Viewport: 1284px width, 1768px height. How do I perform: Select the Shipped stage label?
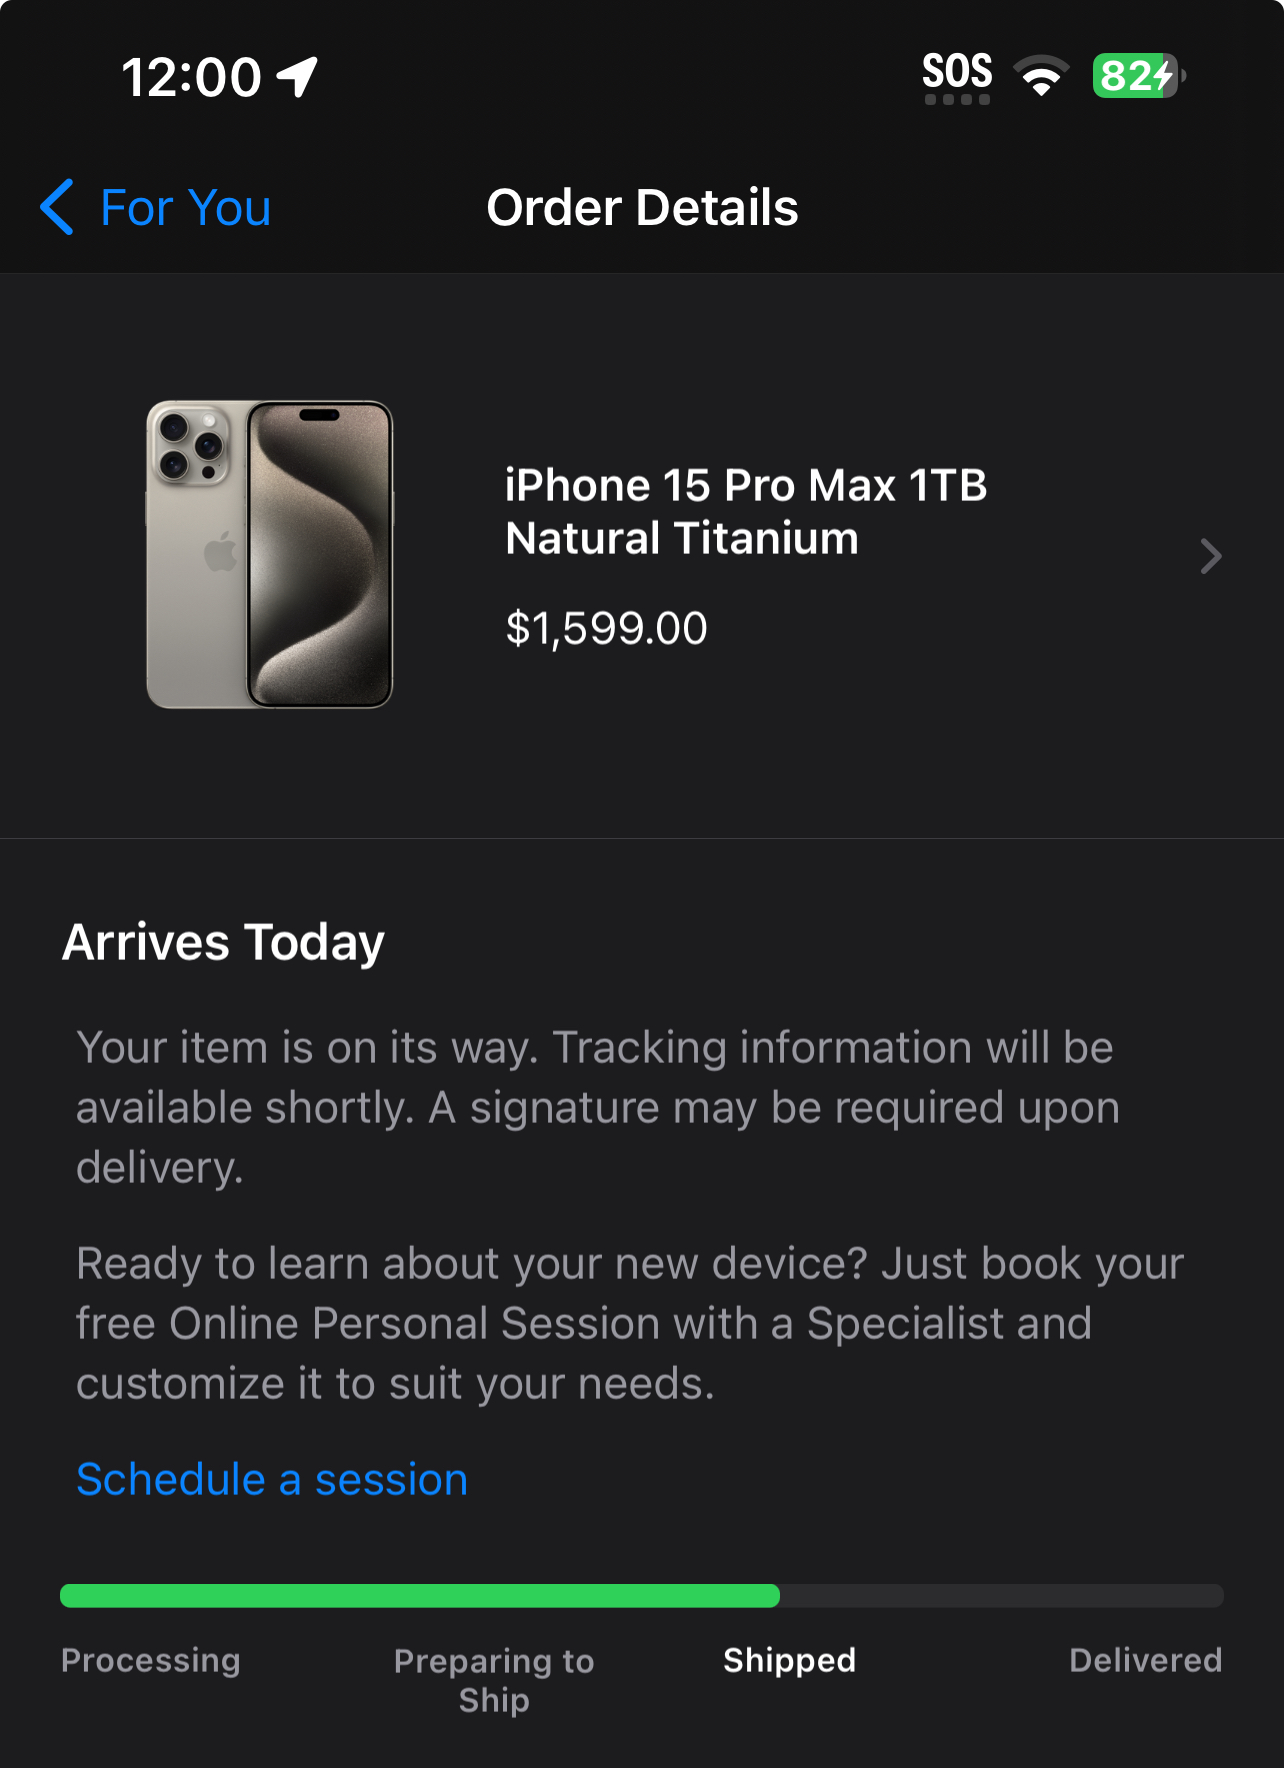tap(790, 1660)
